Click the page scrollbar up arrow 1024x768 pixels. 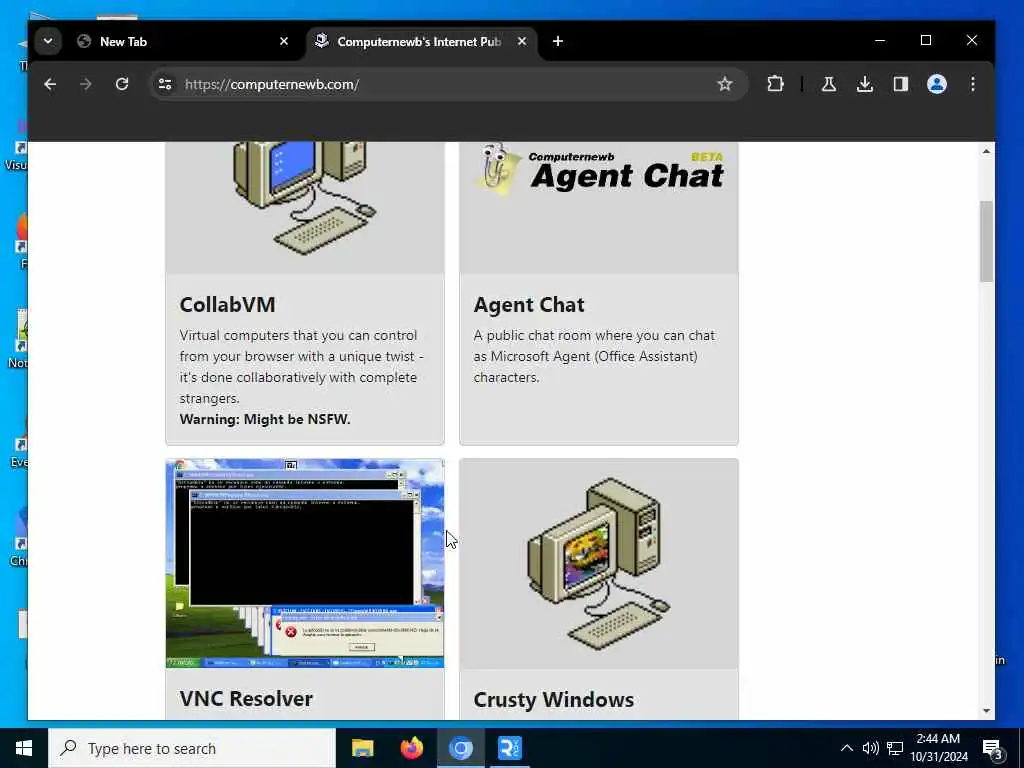tap(986, 151)
